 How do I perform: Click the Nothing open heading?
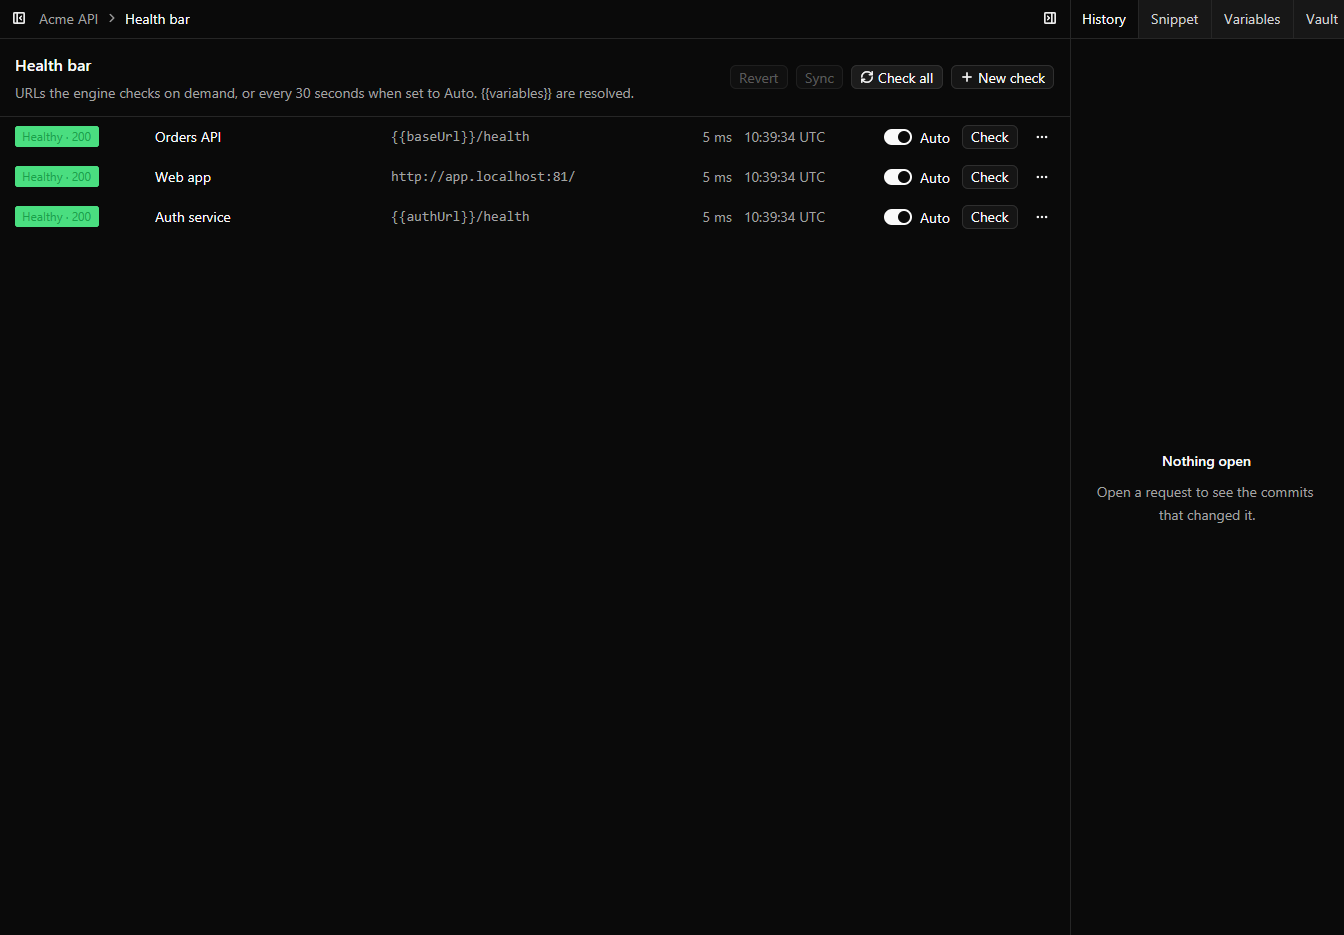pyautogui.click(x=1207, y=461)
